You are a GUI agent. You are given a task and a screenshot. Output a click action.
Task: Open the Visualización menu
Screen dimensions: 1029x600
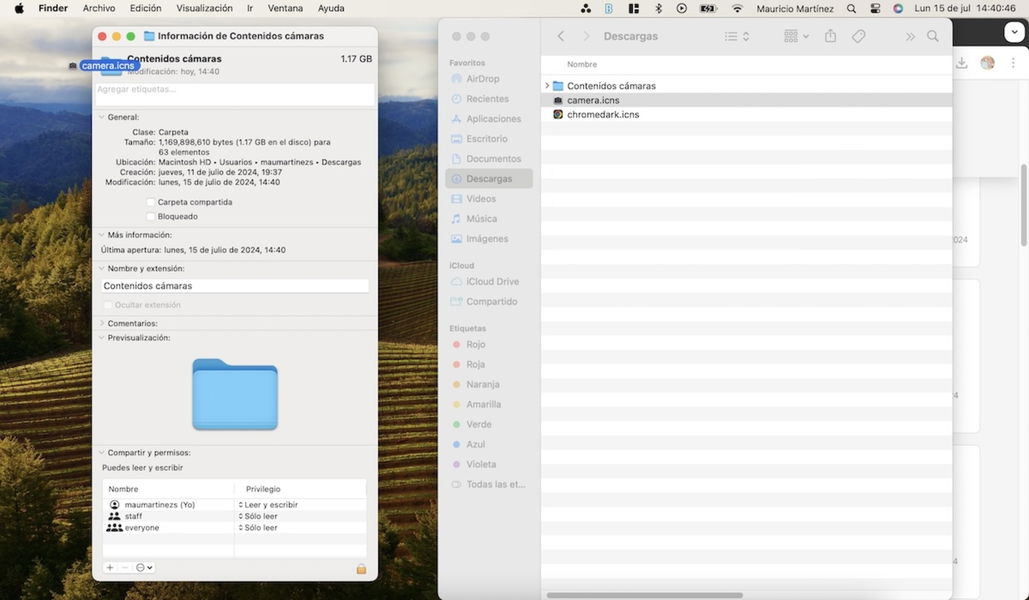(204, 8)
